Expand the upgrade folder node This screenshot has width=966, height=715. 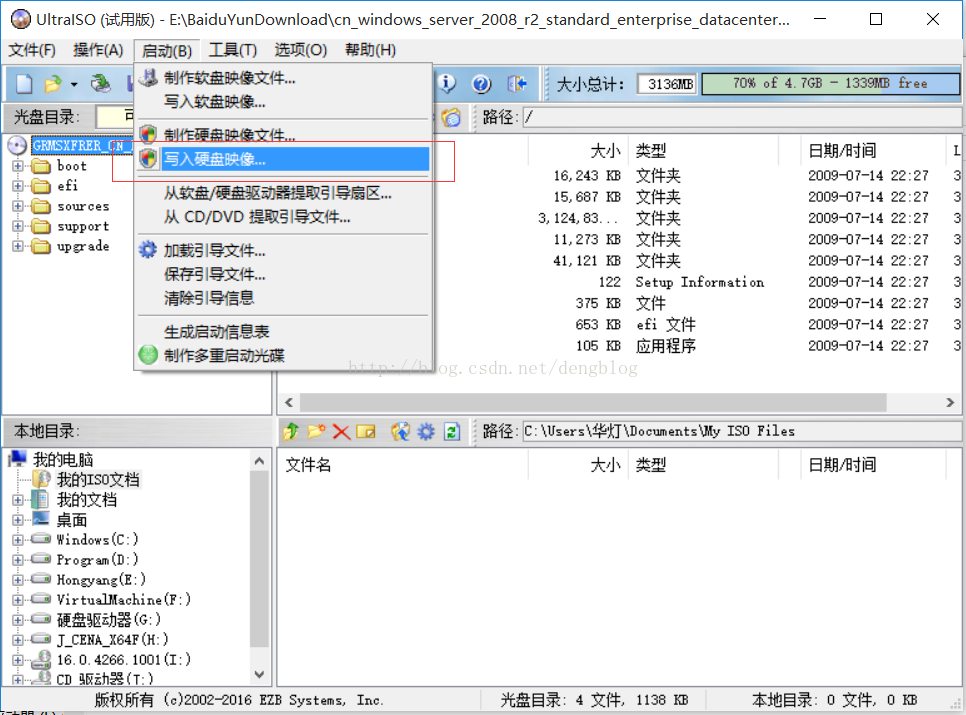(x=17, y=246)
